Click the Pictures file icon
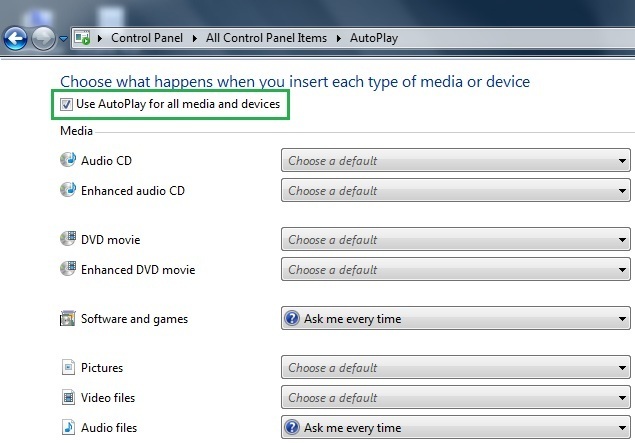The image size is (635, 443). click(x=68, y=368)
